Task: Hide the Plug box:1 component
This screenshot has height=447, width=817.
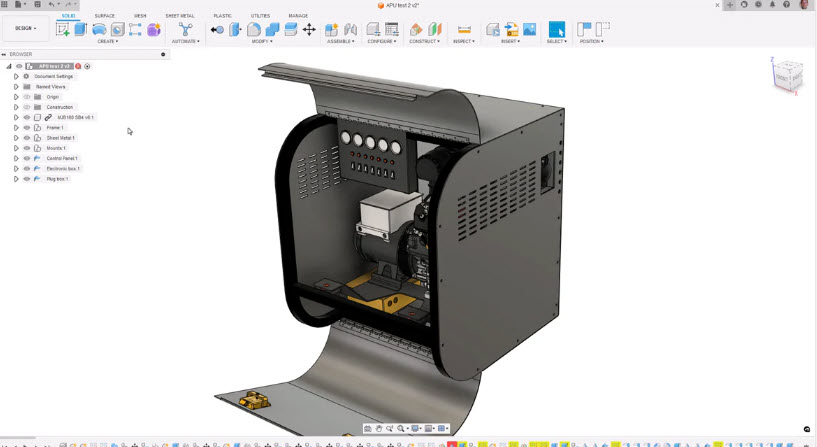Action: pyautogui.click(x=27, y=179)
